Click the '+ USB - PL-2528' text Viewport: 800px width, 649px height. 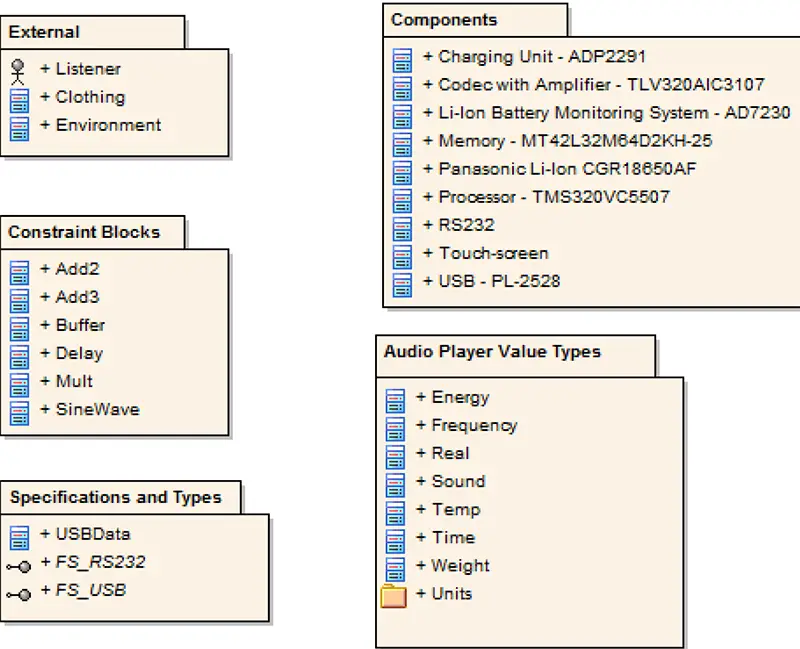pyautogui.click(x=492, y=281)
